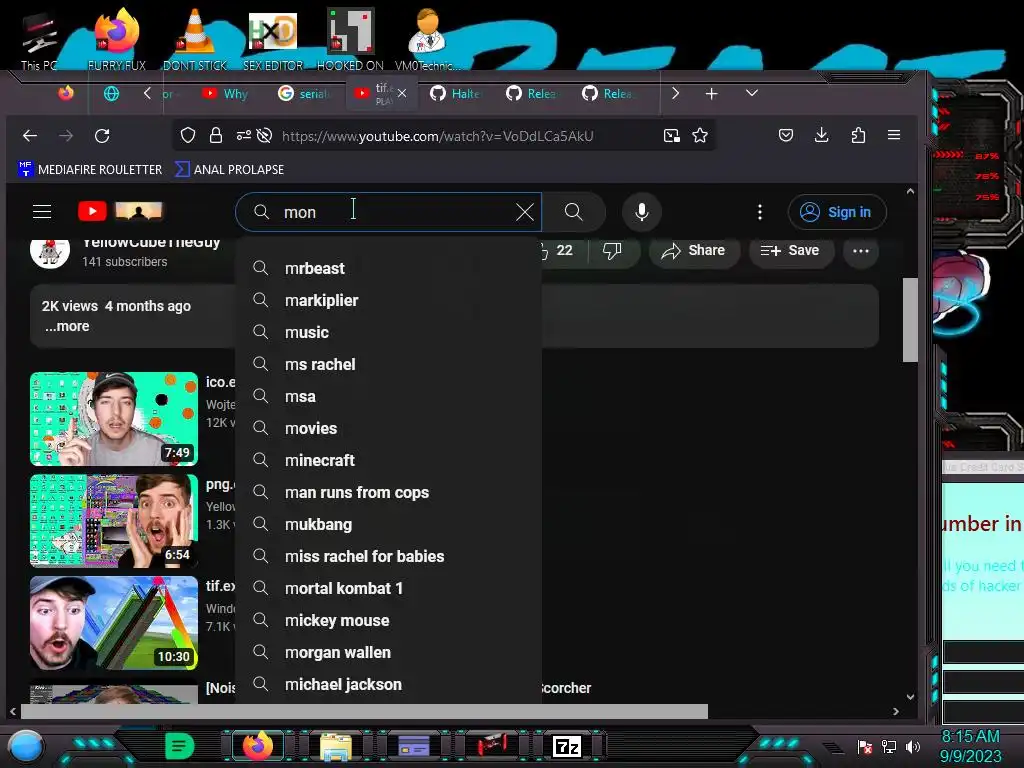Open file explorer on taskbar

point(336,746)
